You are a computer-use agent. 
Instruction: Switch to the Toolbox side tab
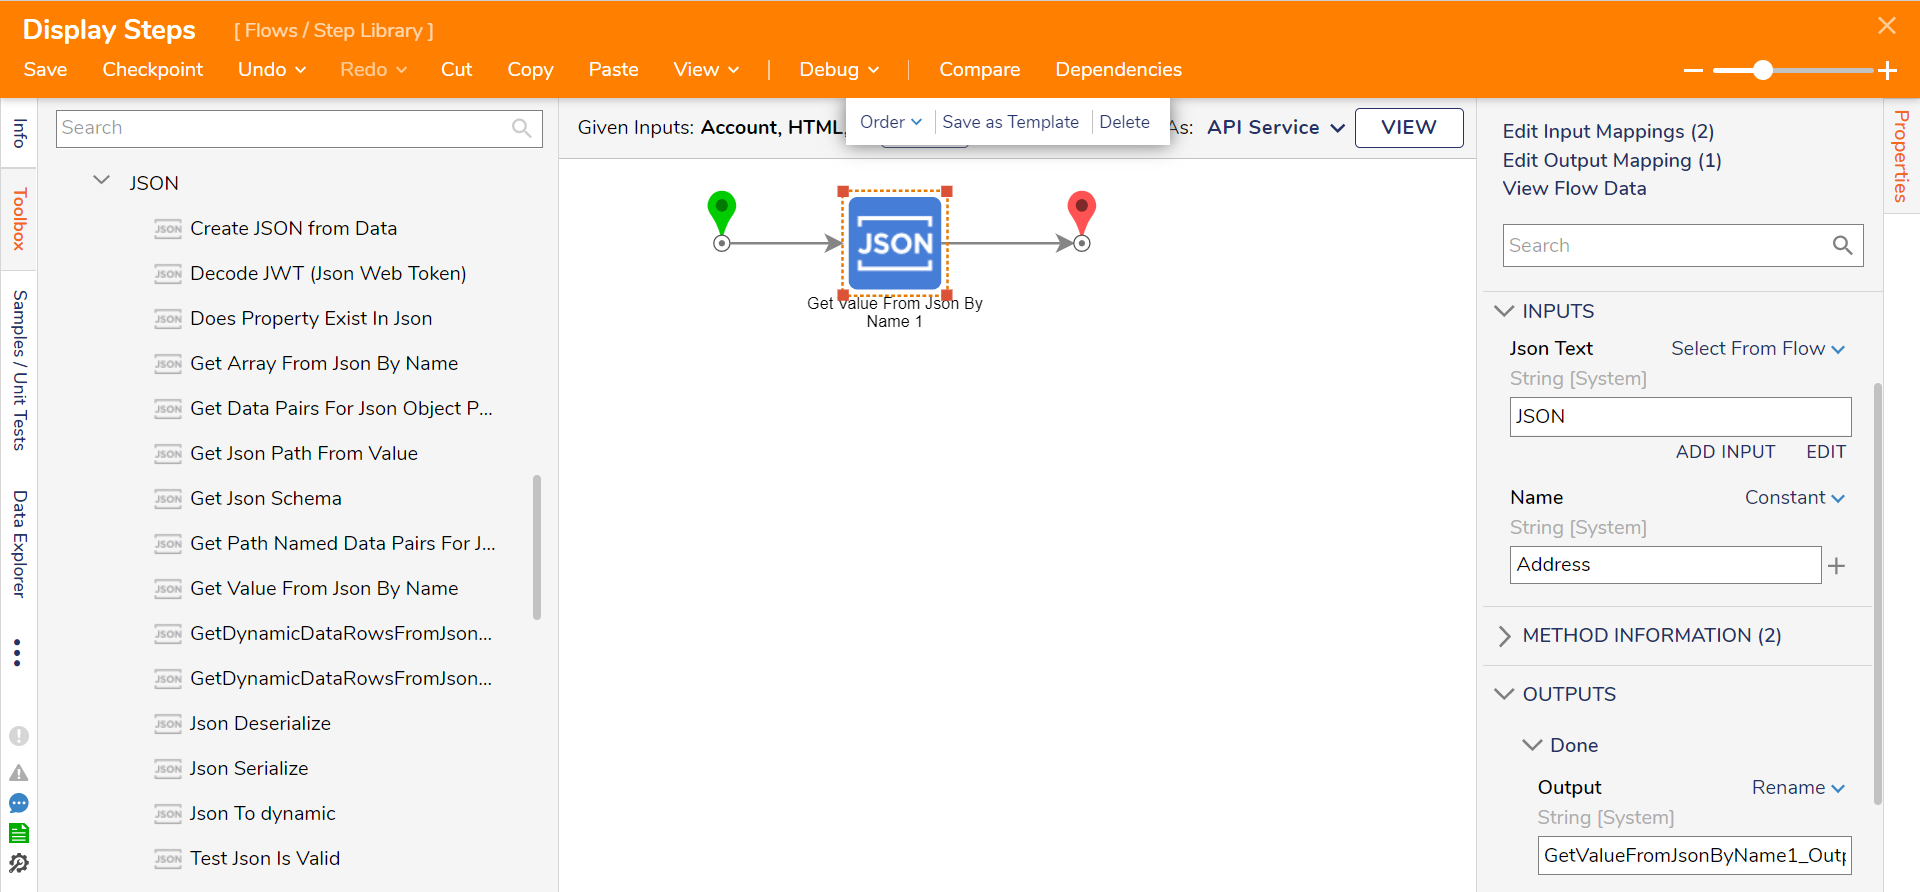19,219
